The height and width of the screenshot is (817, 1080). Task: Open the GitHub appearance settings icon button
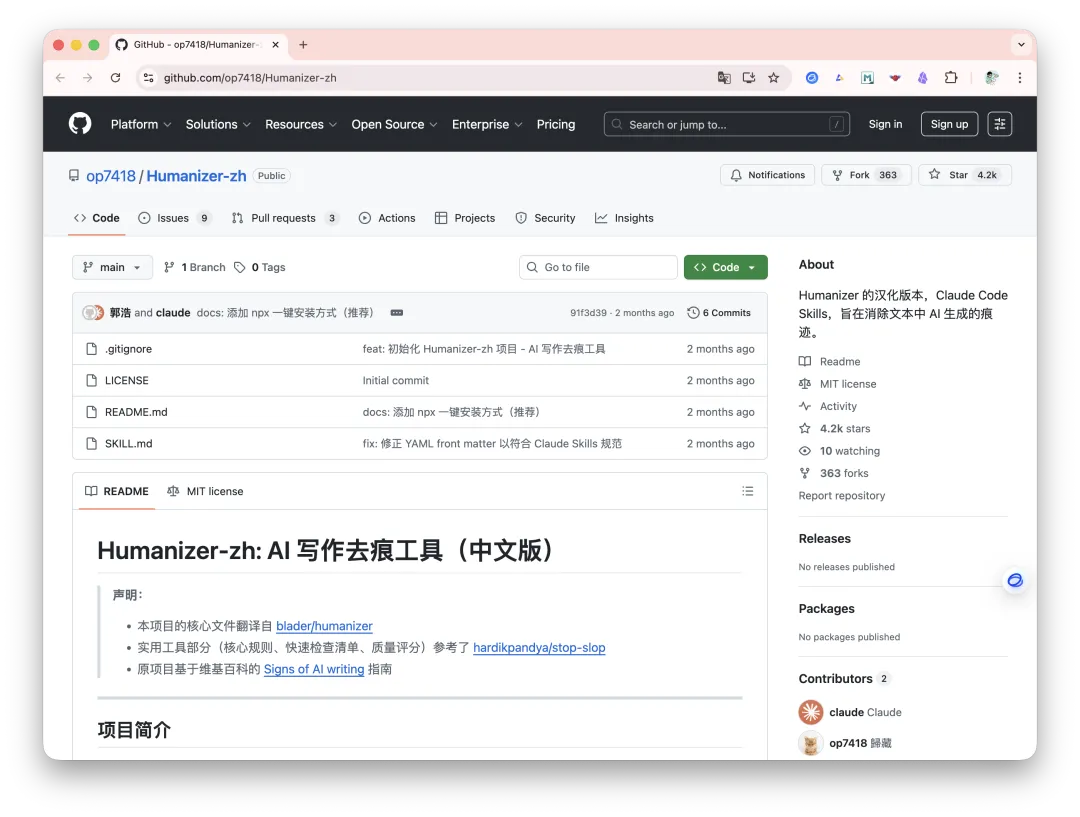(999, 124)
